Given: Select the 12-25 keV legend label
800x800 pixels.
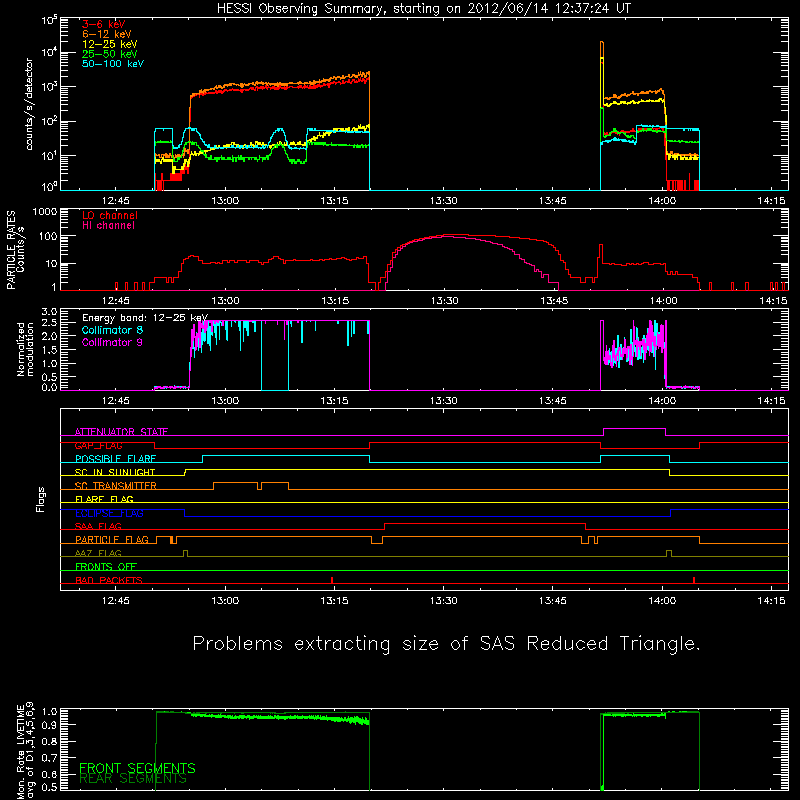Looking at the screenshot, I should tap(110, 44).
